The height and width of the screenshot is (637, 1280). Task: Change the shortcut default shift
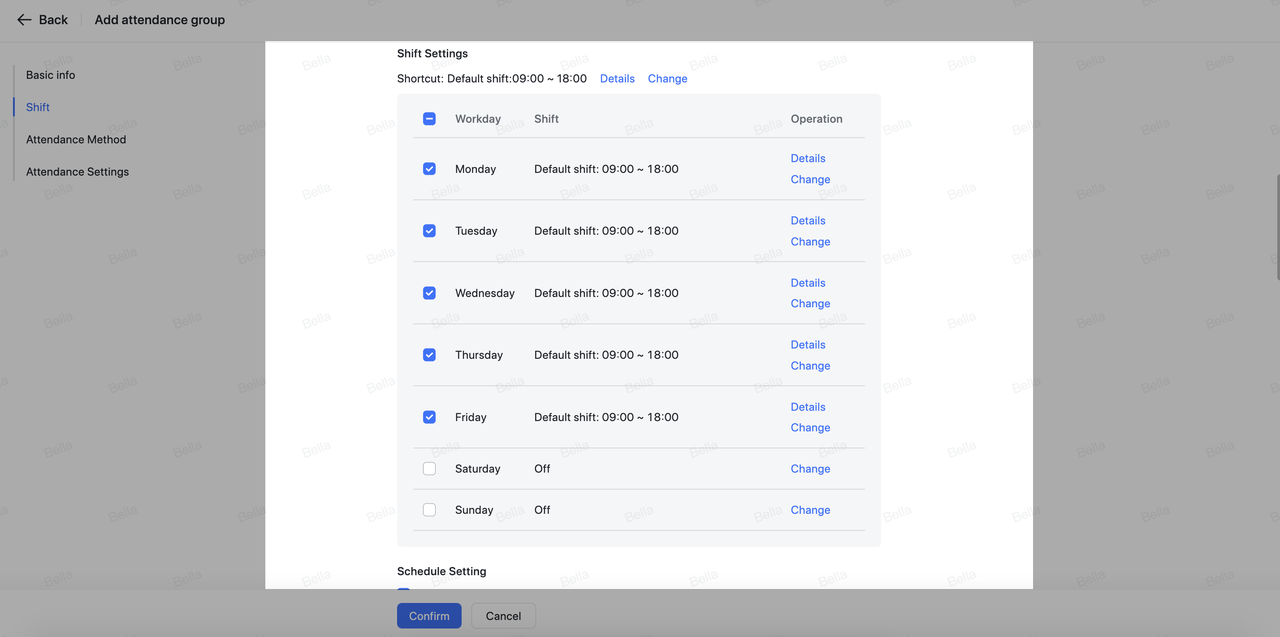click(x=667, y=79)
